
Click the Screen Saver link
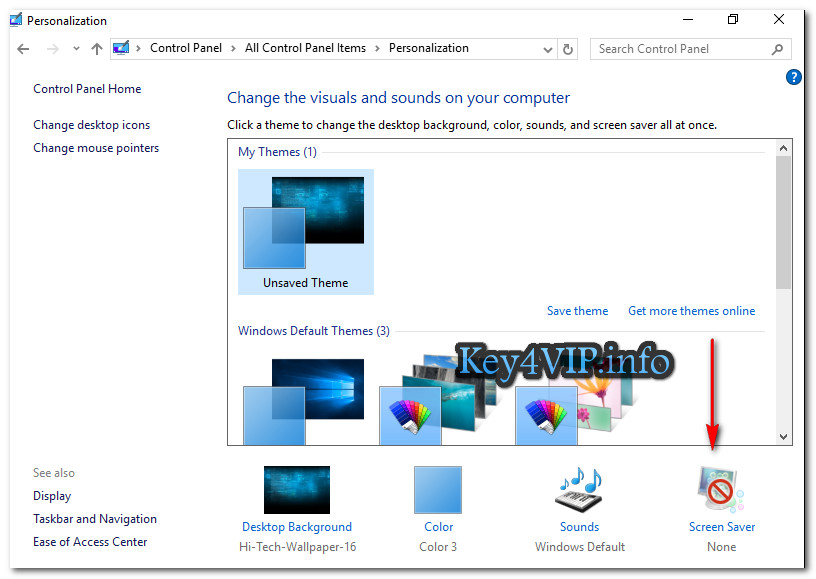722,526
